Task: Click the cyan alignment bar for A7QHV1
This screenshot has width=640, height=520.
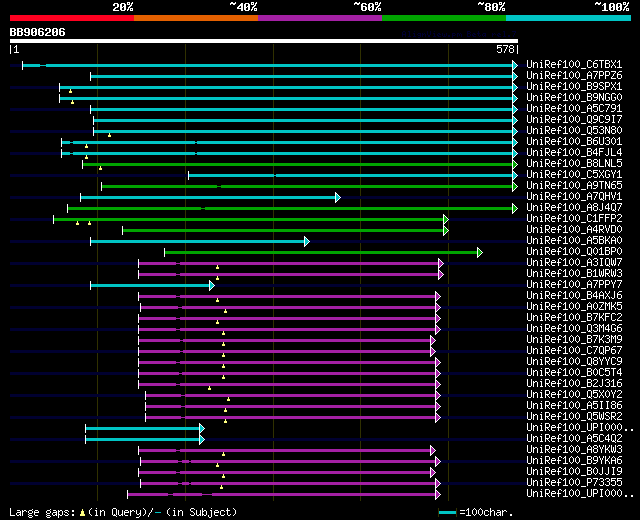Action: tap(208, 198)
